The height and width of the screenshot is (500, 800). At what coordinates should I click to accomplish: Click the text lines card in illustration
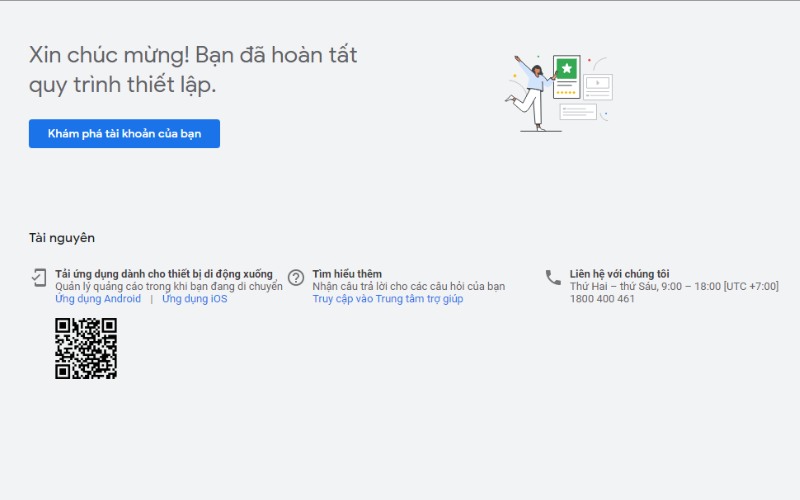577,112
